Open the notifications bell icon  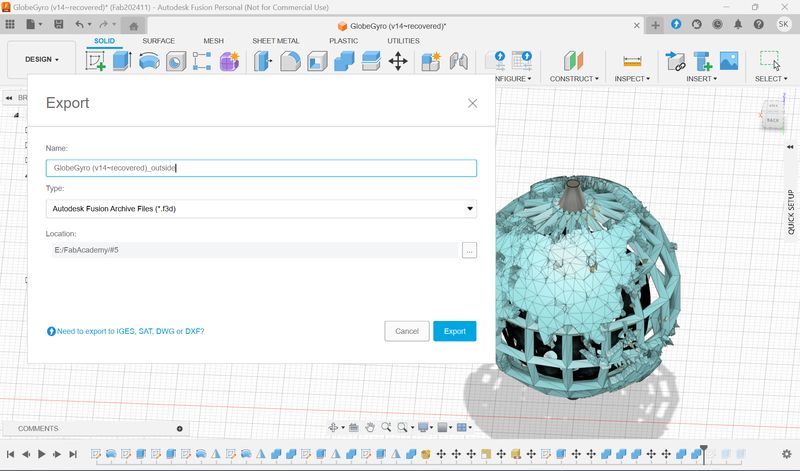[x=738, y=24]
